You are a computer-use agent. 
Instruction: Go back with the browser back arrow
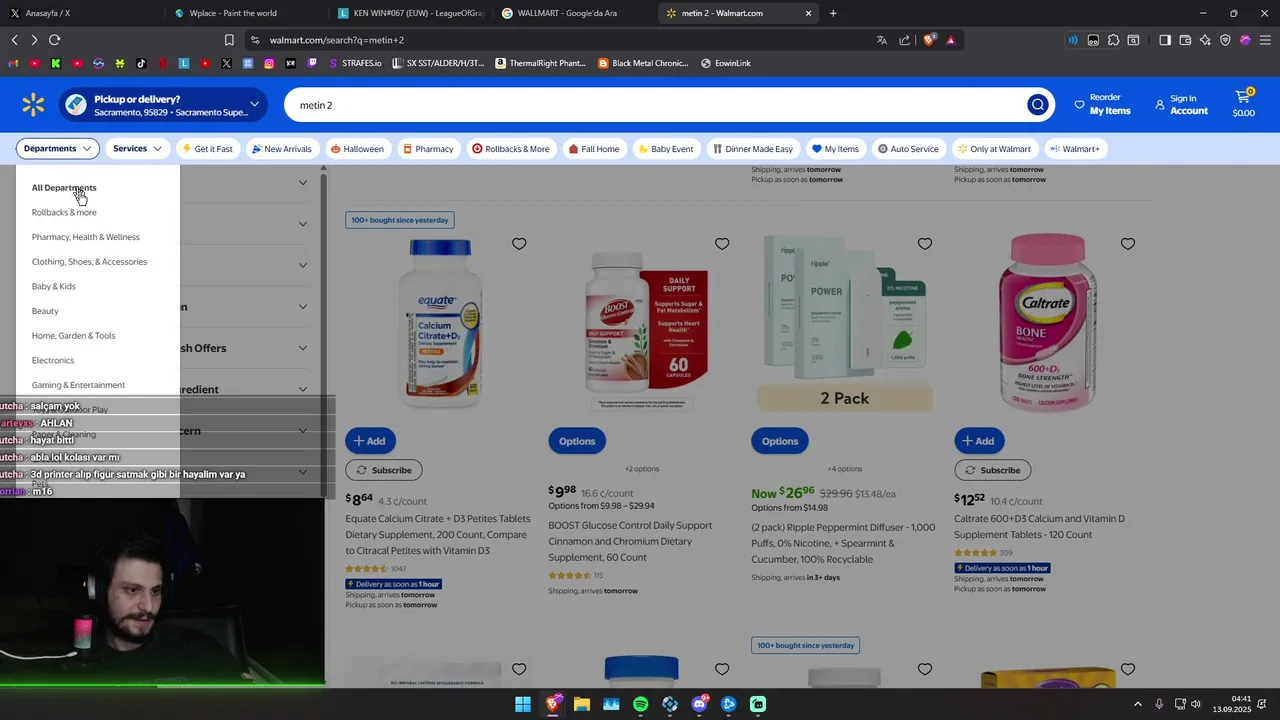pyautogui.click(x=14, y=40)
